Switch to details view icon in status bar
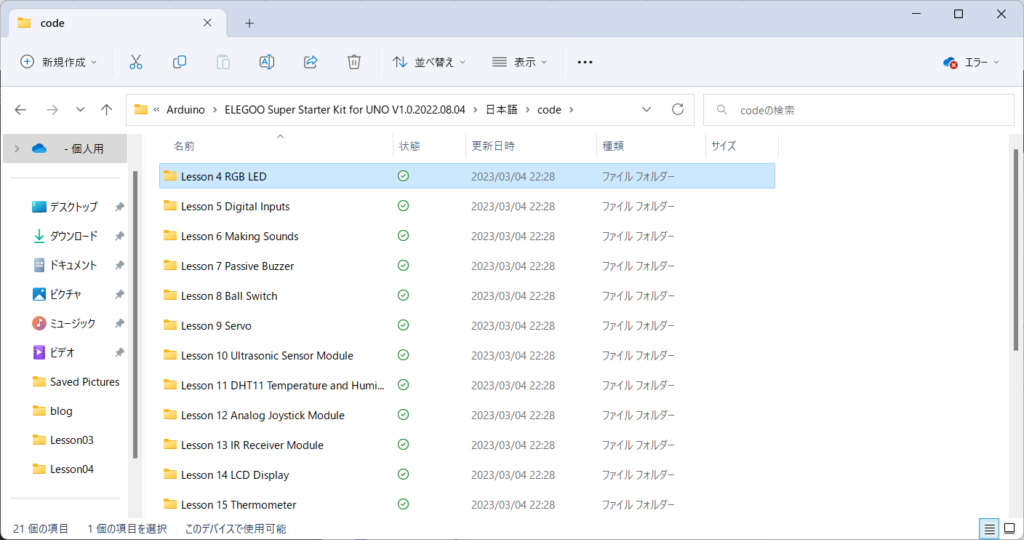Image resolution: width=1024 pixels, height=540 pixels. click(989, 529)
